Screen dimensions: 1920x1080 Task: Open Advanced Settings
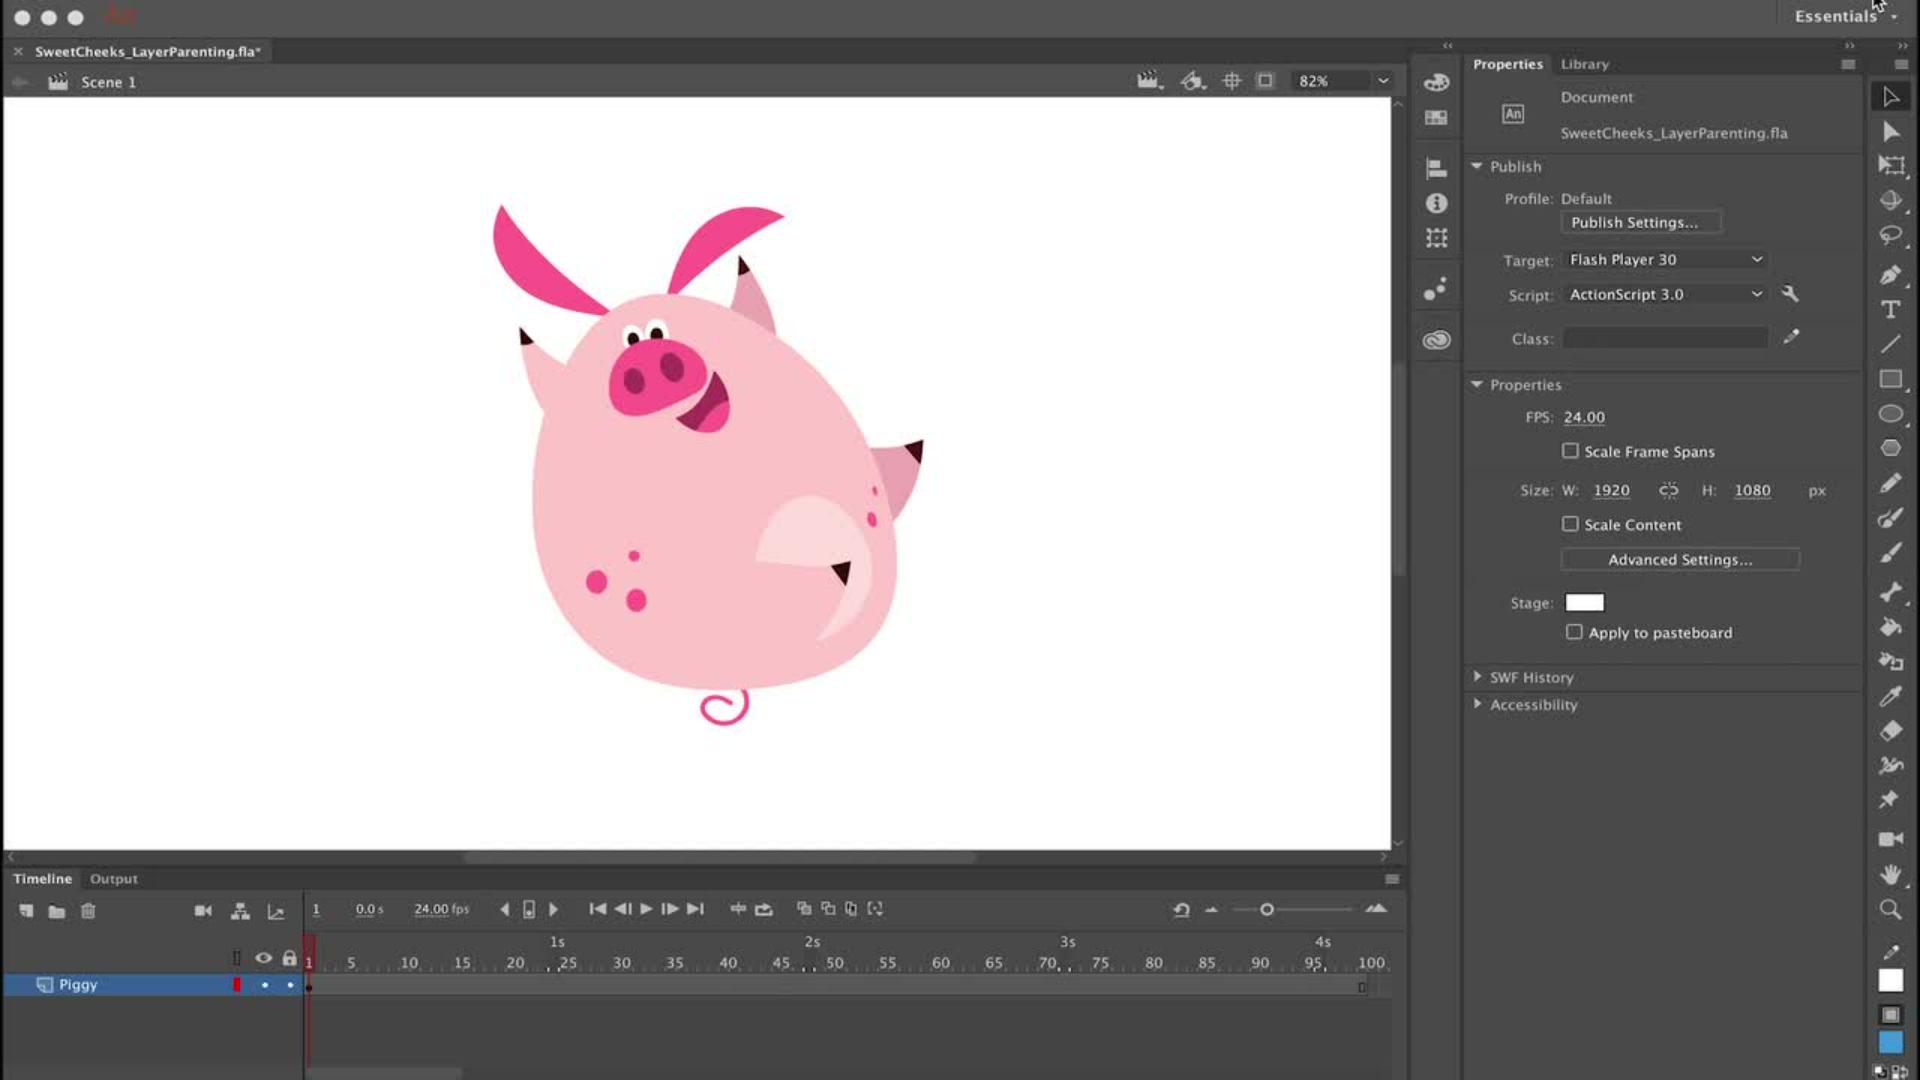click(1680, 559)
